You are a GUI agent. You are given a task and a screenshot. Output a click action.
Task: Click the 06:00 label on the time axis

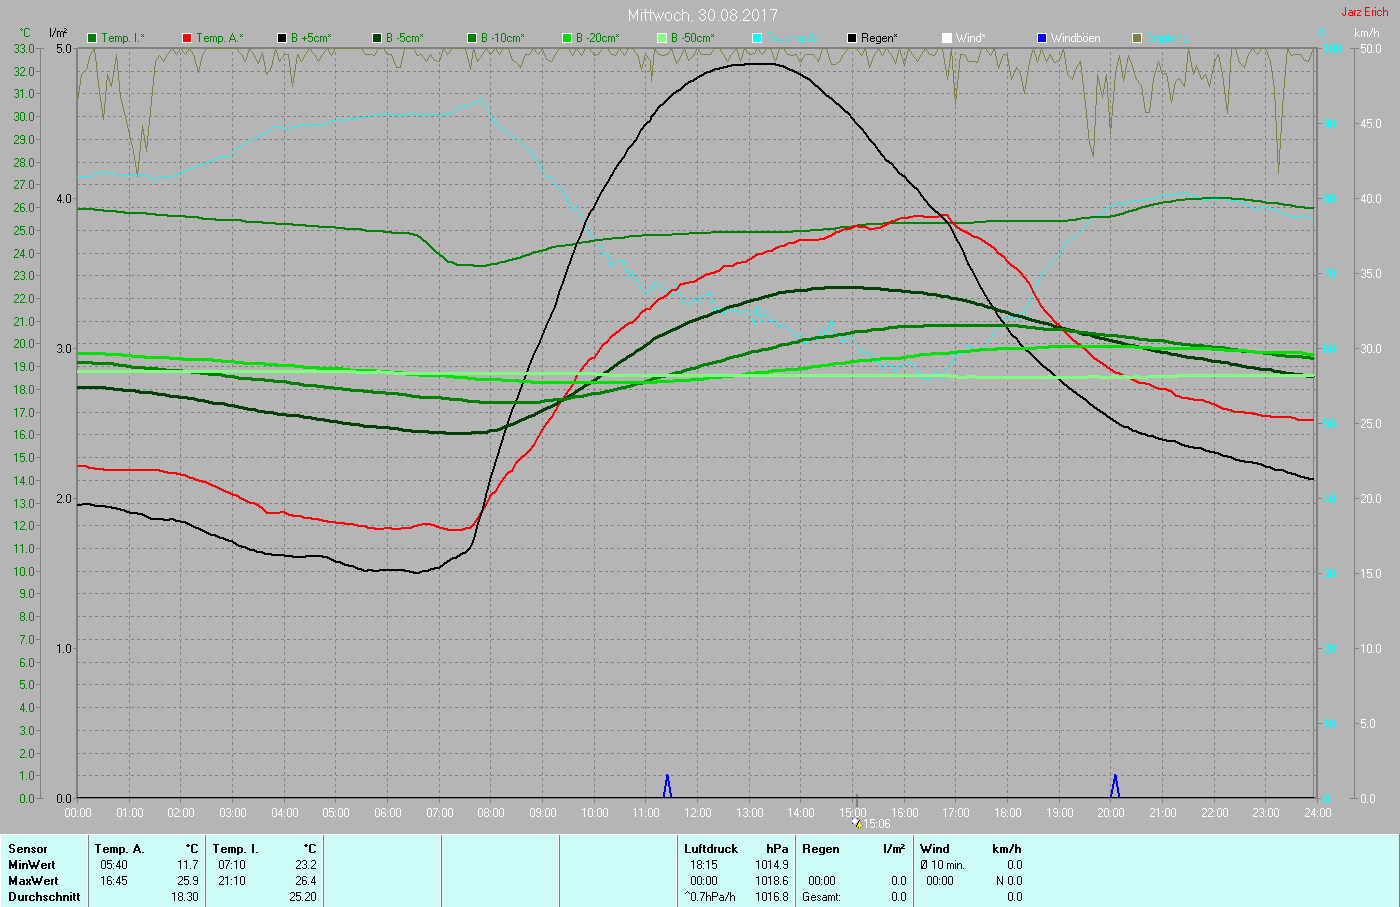[388, 813]
